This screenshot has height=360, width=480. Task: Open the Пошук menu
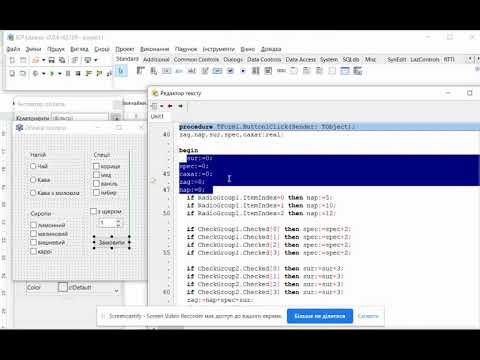(56, 49)
